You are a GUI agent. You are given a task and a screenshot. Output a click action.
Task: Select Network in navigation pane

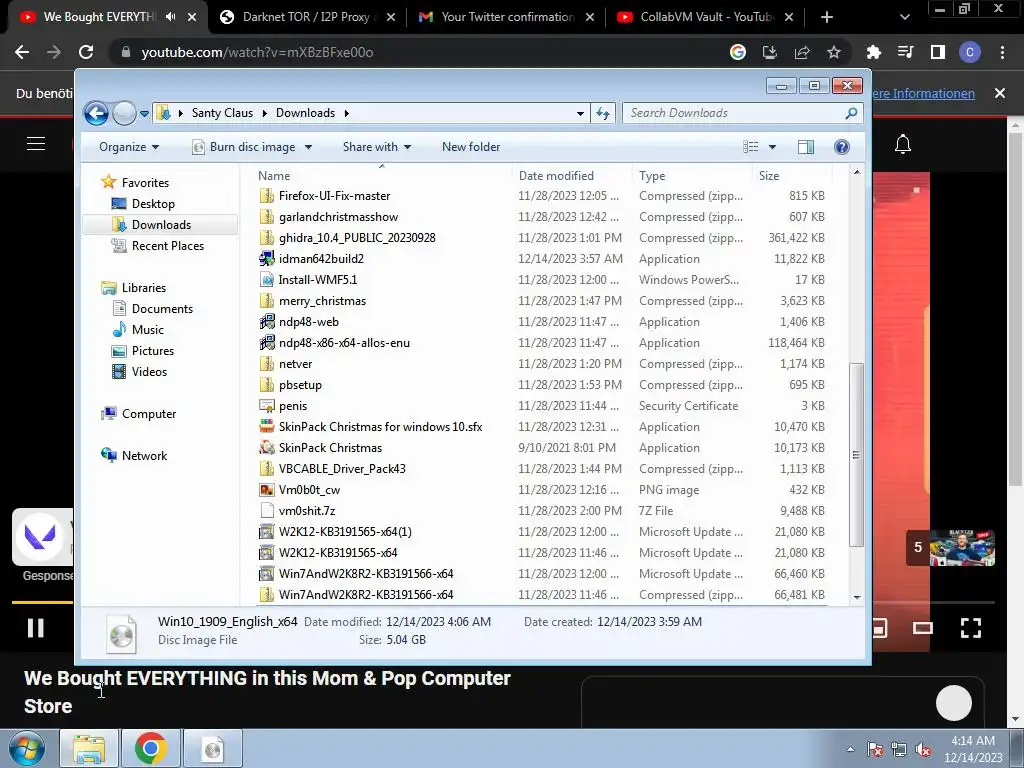tap(144, 456)
